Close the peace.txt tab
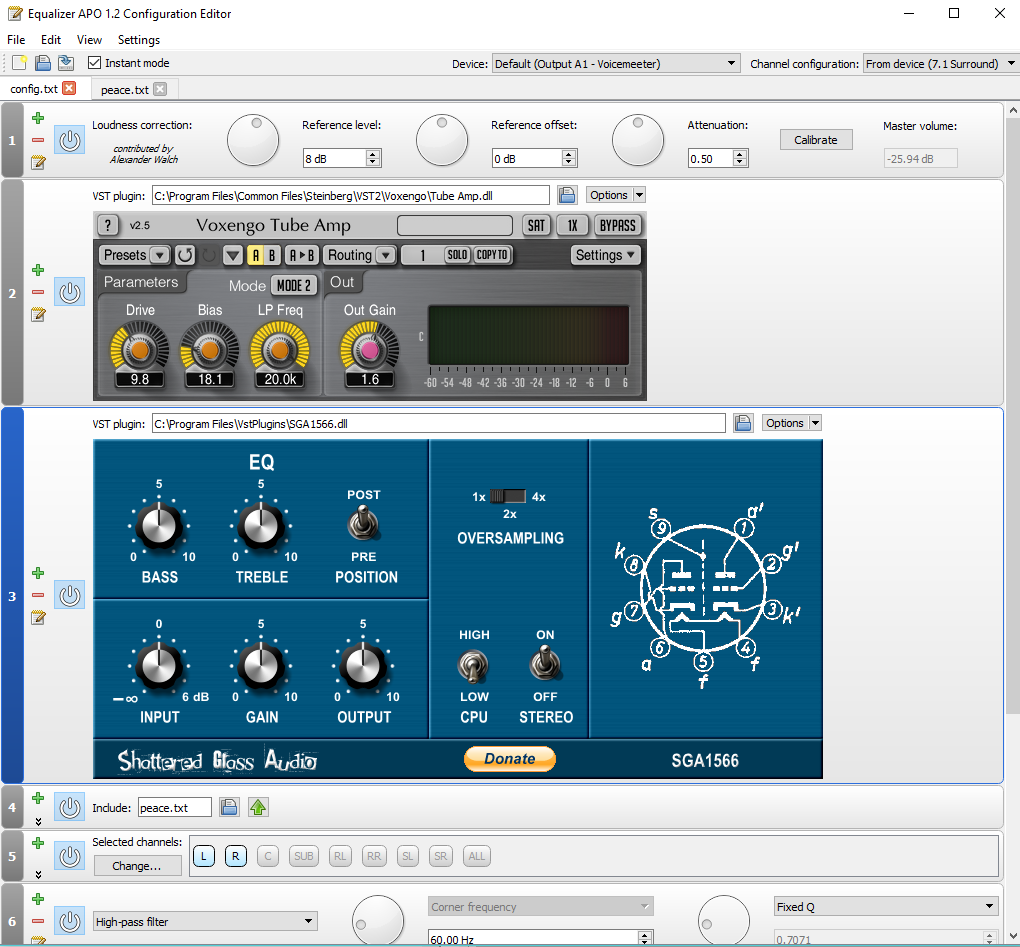1020x947 pixels. pos(160,89)
